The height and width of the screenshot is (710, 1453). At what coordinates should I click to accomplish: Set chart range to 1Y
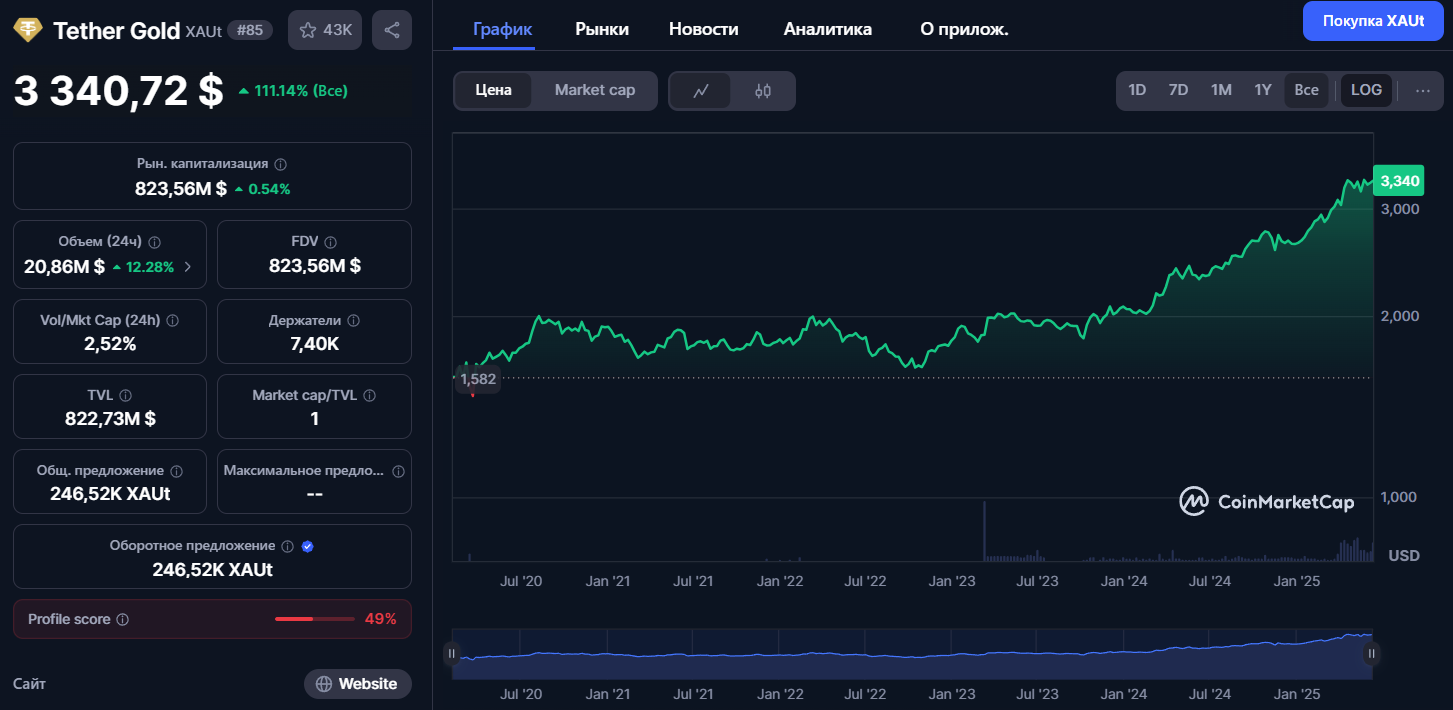pyautogui.click(x=1263, y=90)
